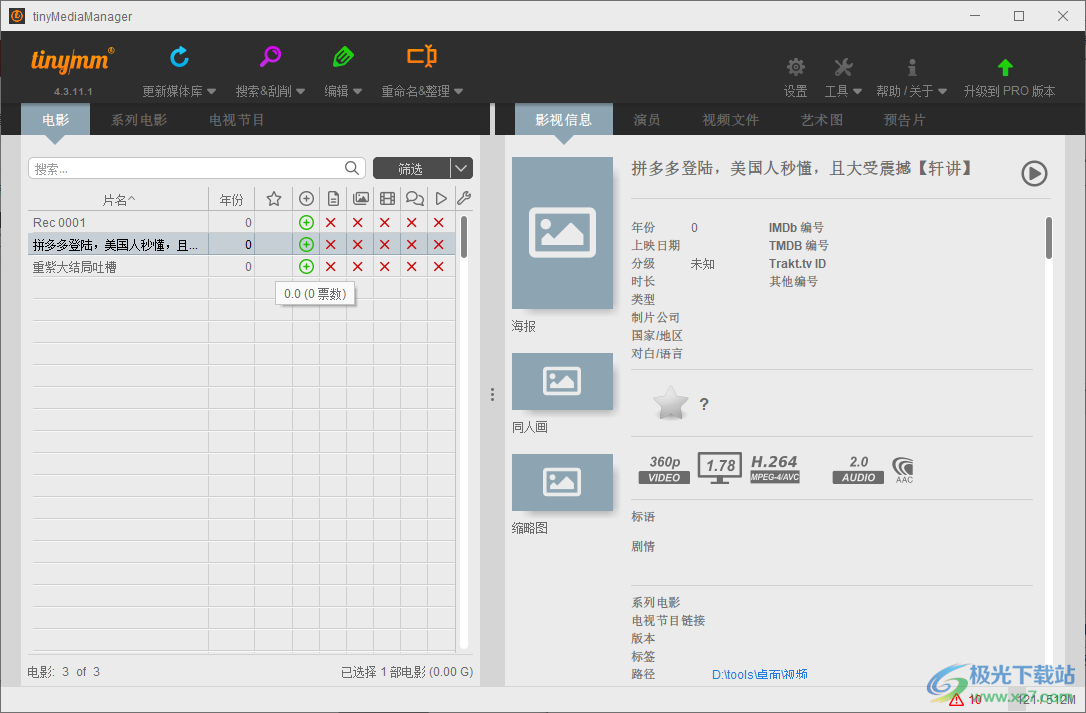The width and height of the screenshot is (1086, 713).
Task: Sort by the images column header
Action: pos(360,199)
